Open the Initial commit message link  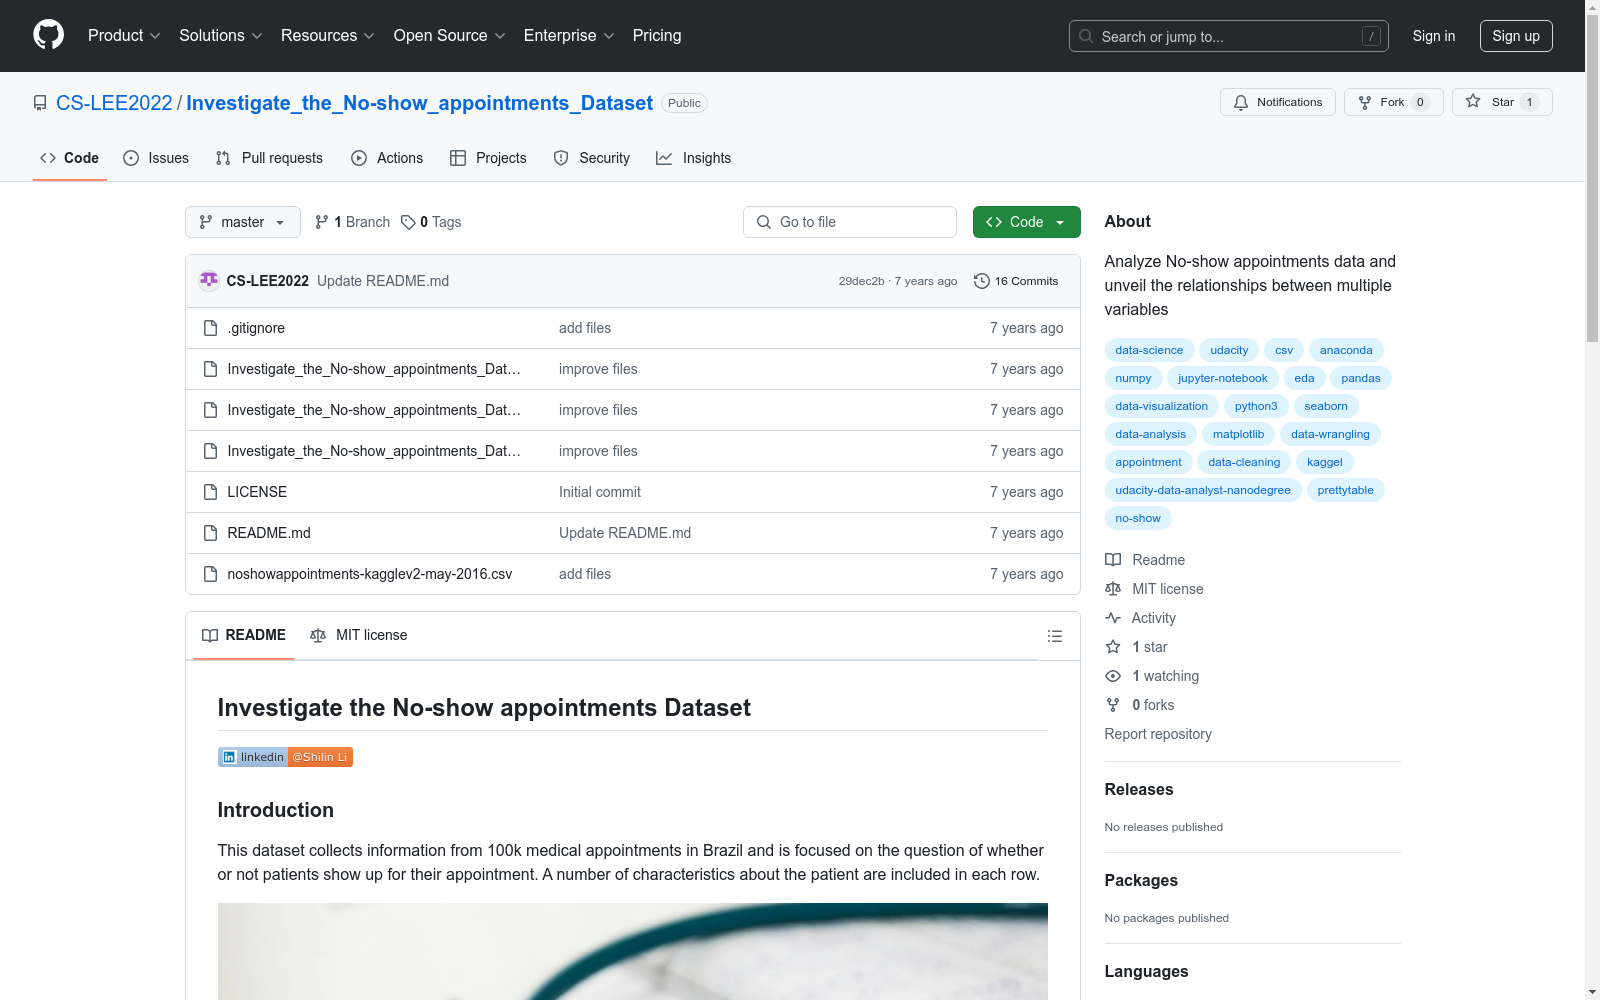[x=600, y=492]
